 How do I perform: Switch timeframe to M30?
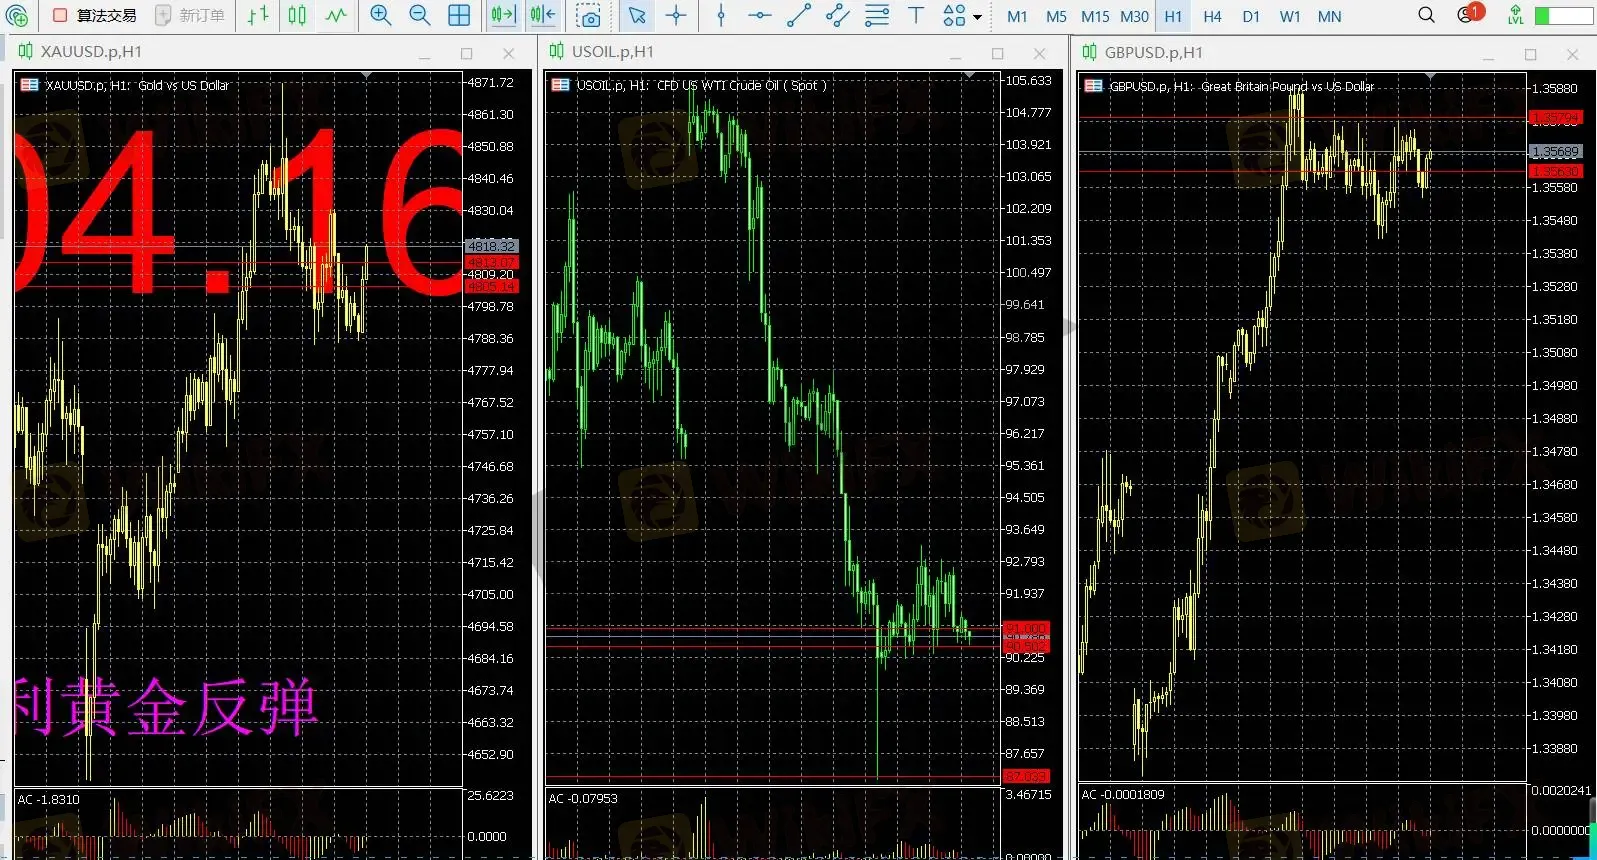coord(1134,16)
